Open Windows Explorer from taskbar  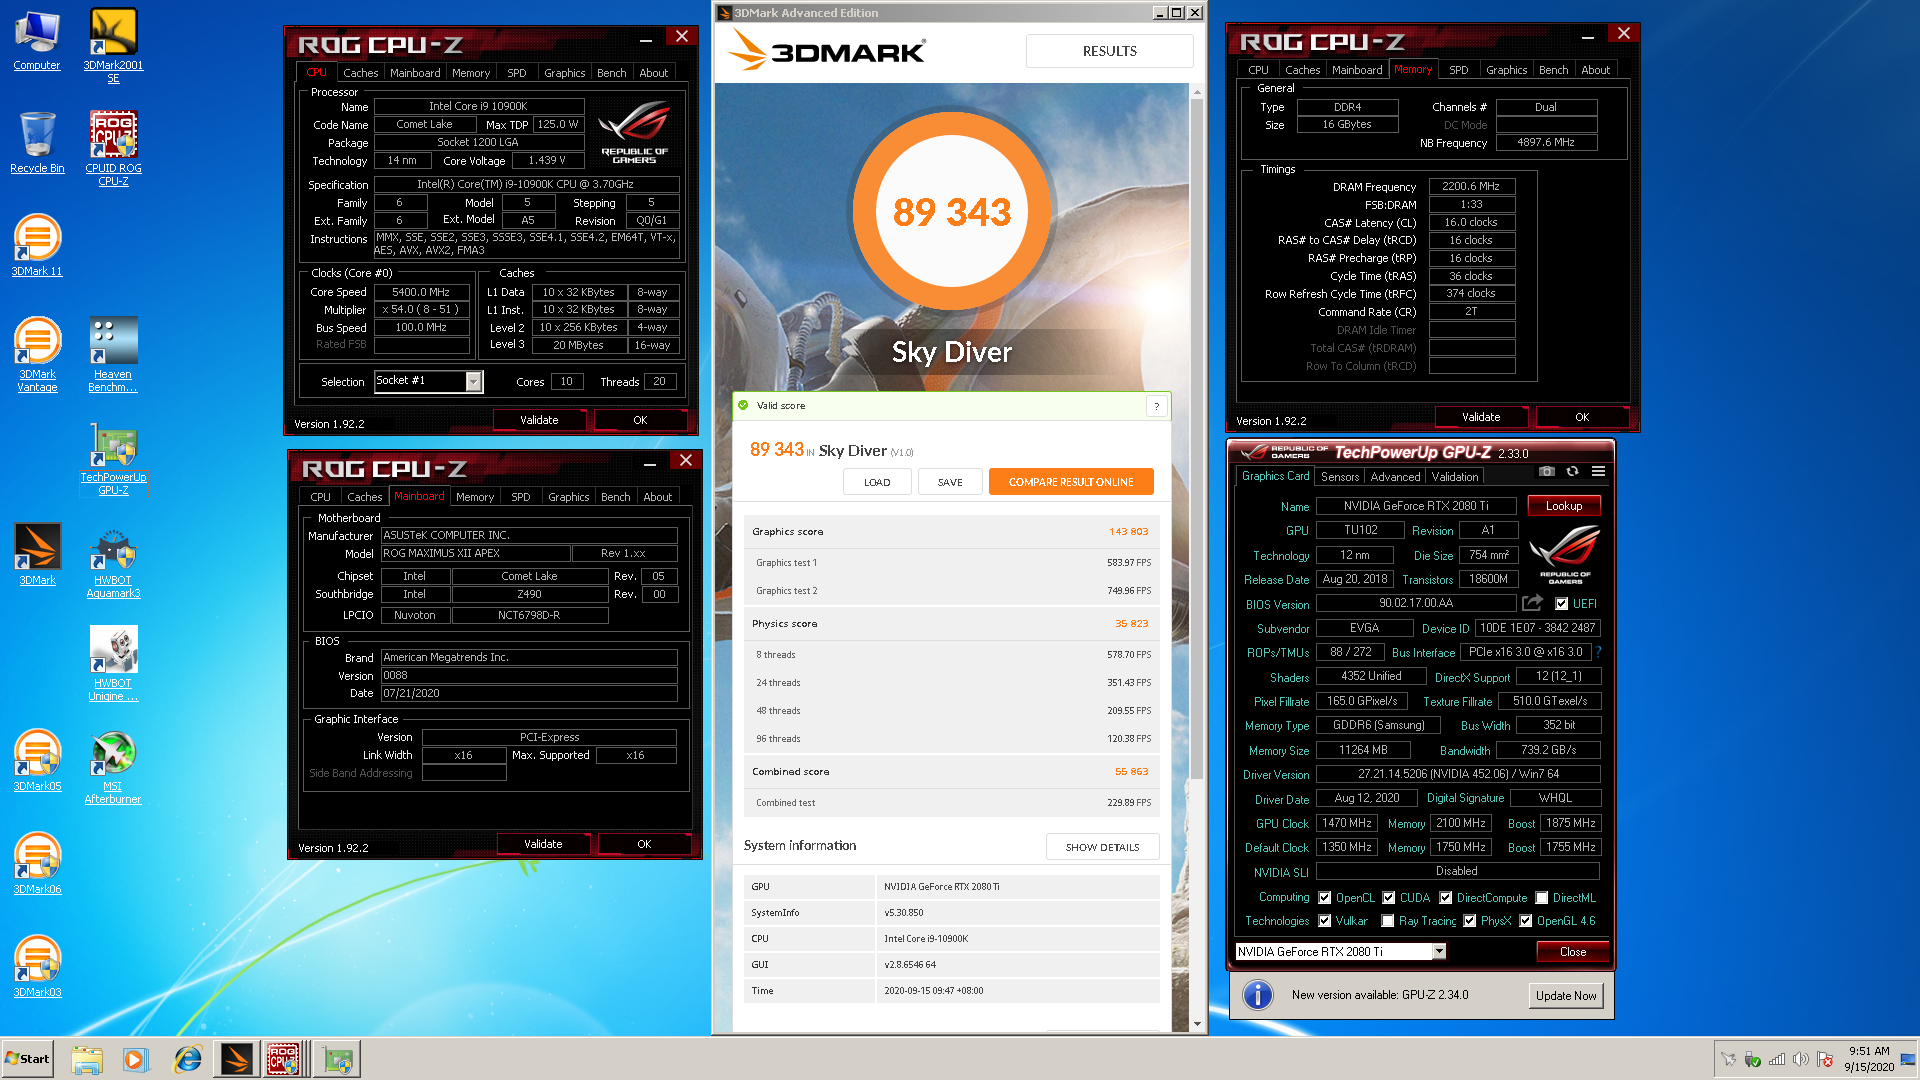(x=87, y=1059)
